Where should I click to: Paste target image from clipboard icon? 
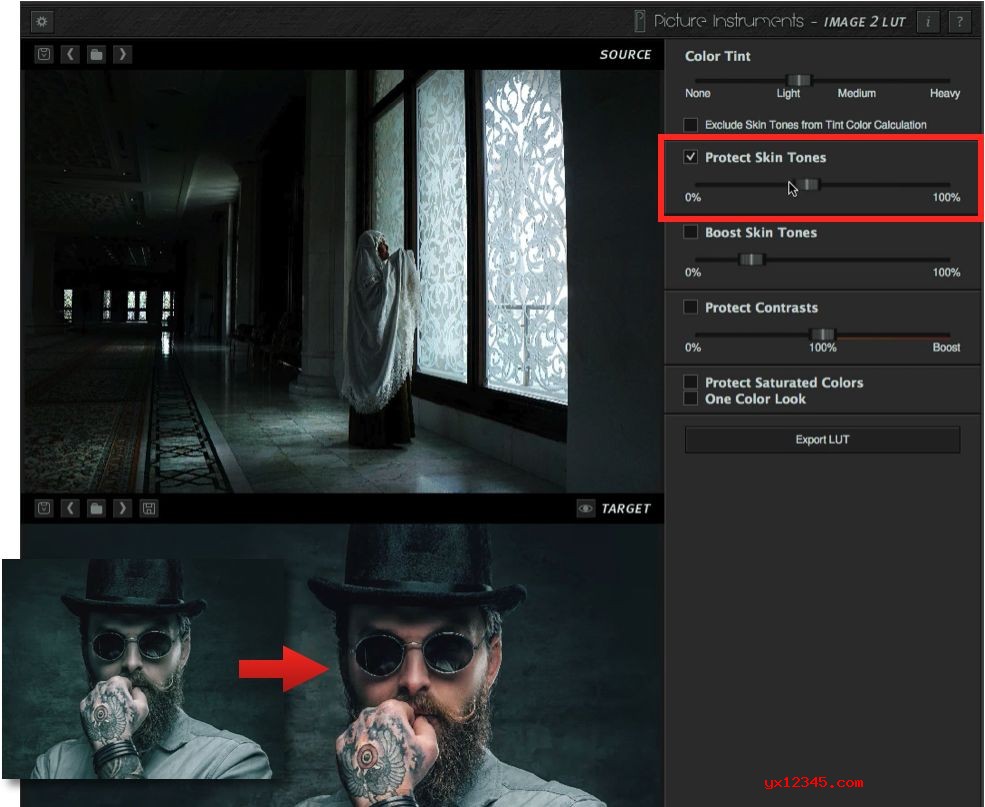coord(44,509)
